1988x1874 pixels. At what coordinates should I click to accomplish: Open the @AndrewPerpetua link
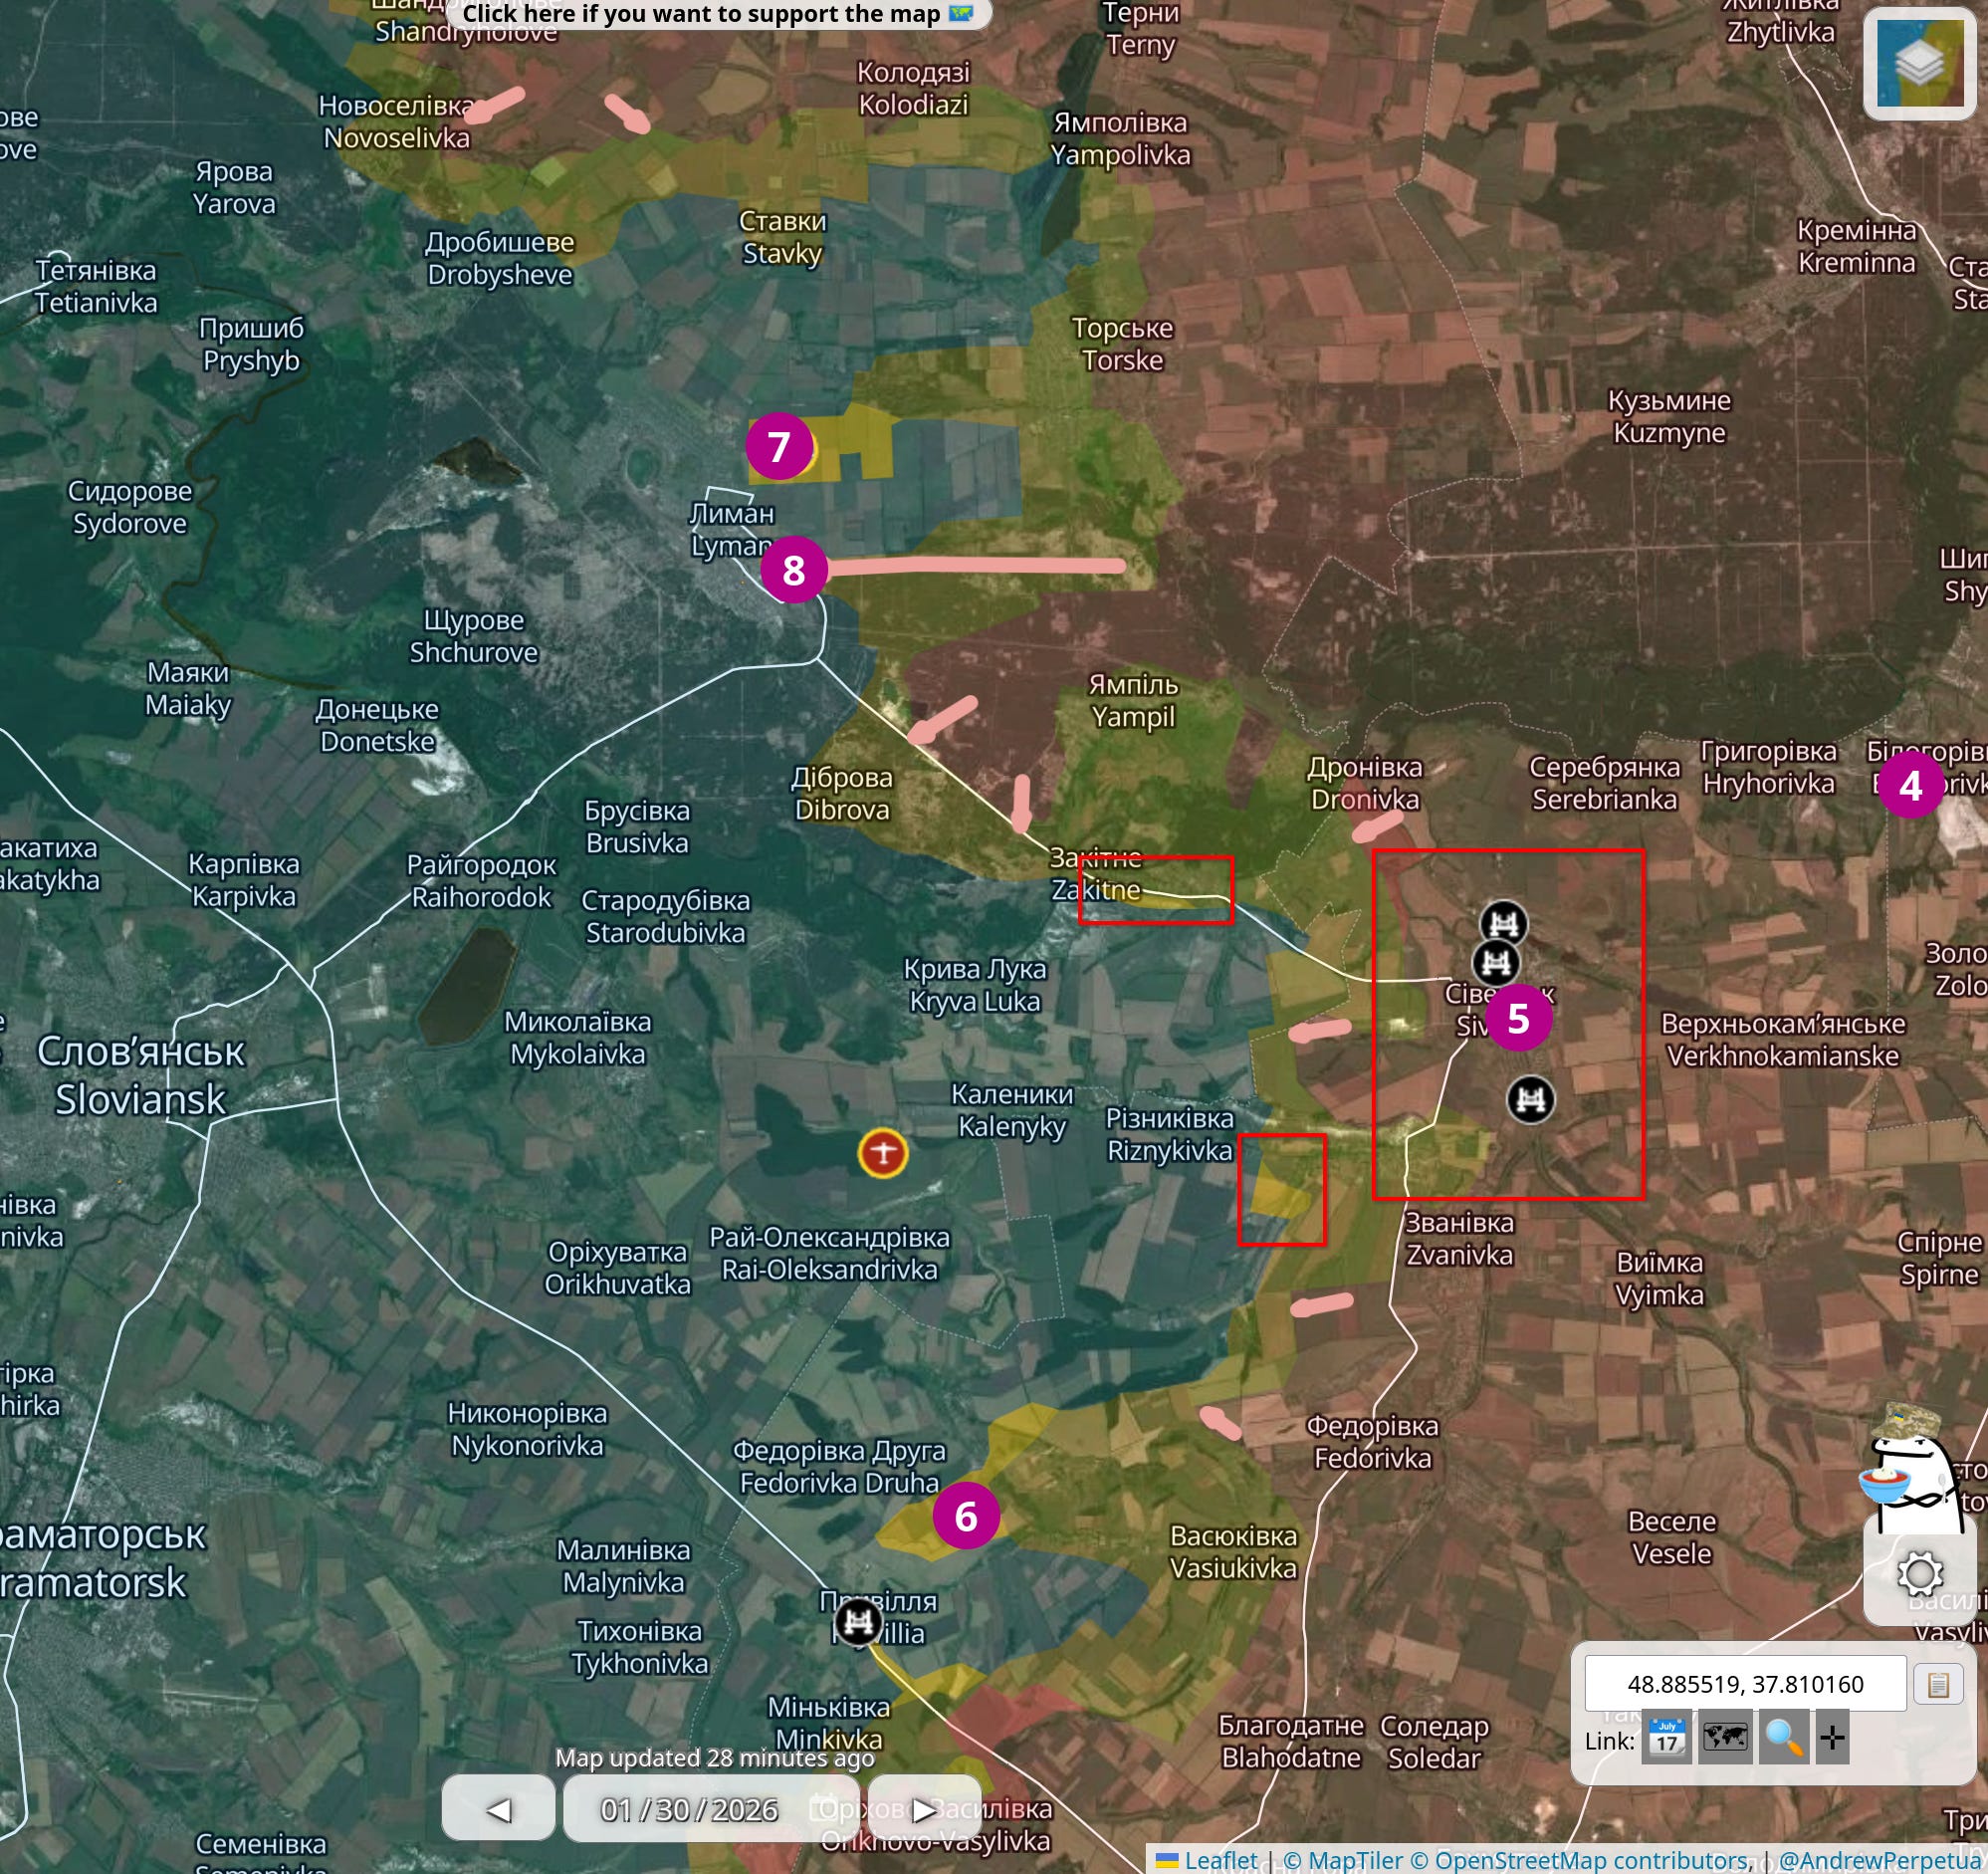tap(1880, 1860)
